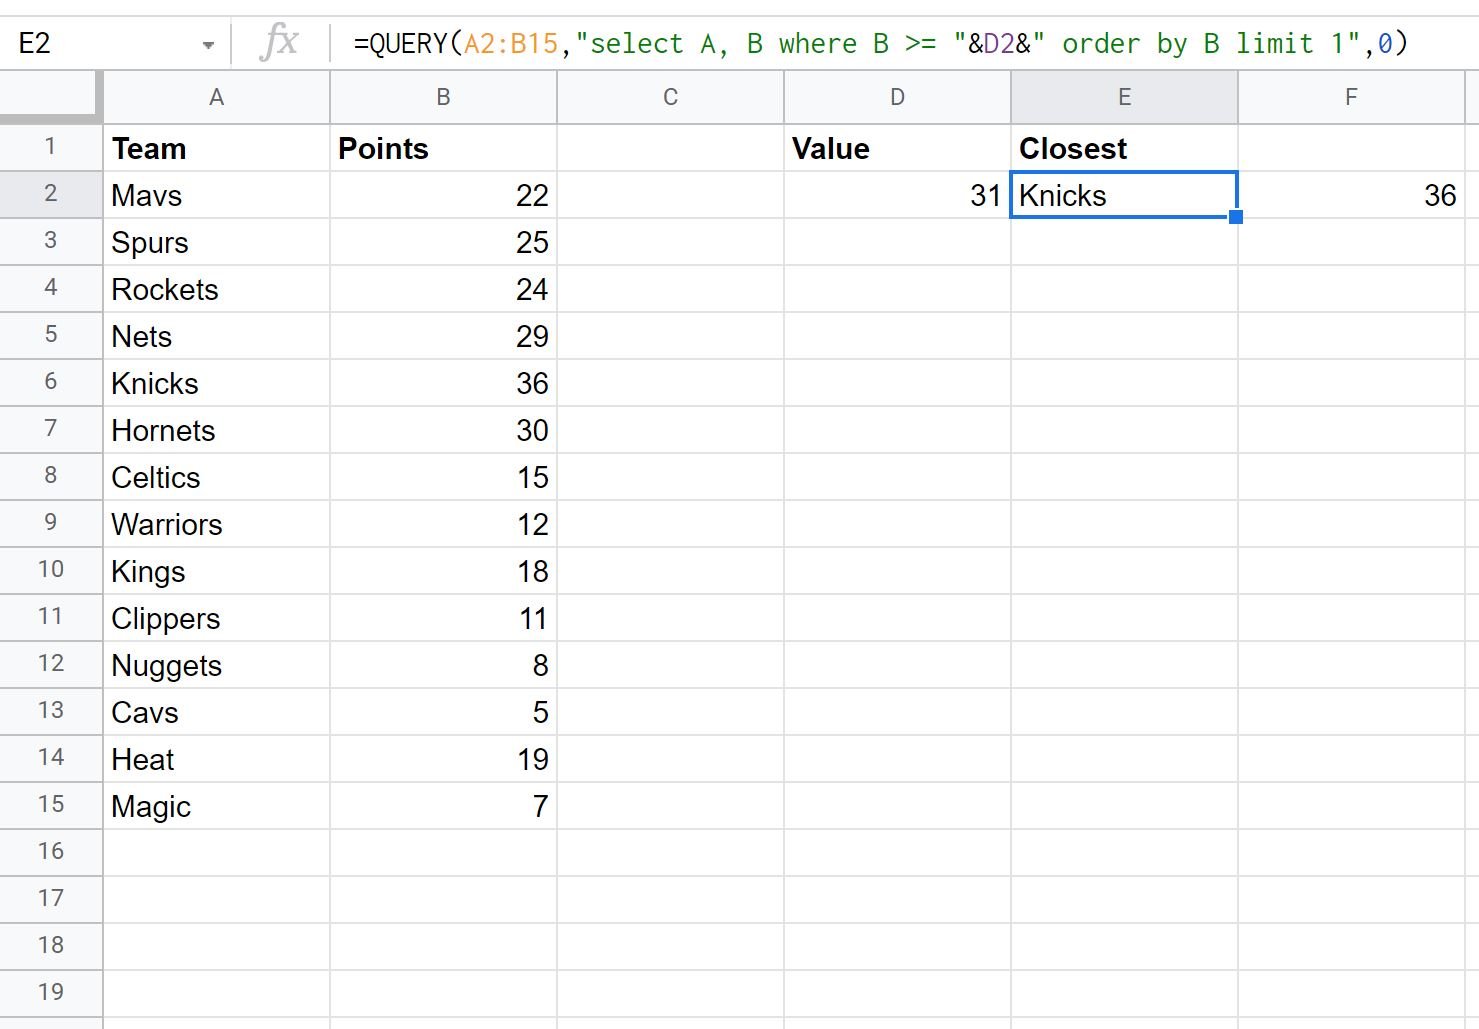Click the Hornets points value 30

443,430
